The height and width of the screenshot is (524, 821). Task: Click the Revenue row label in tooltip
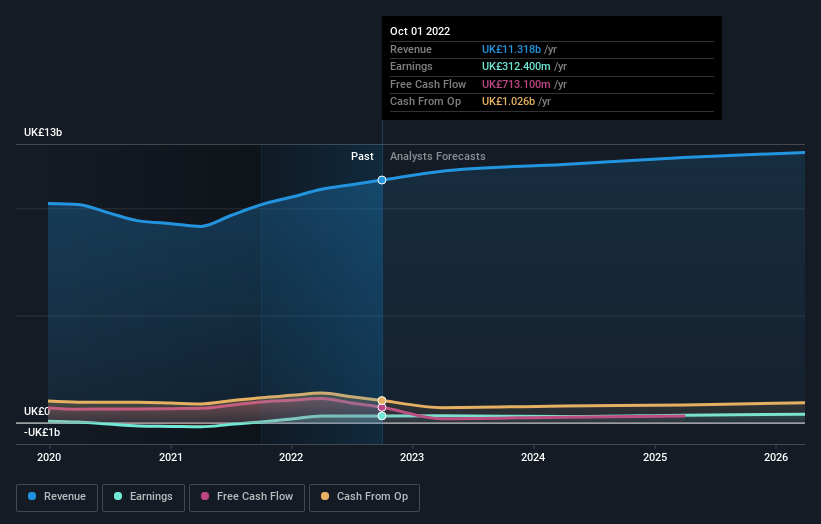coord(411,49)
